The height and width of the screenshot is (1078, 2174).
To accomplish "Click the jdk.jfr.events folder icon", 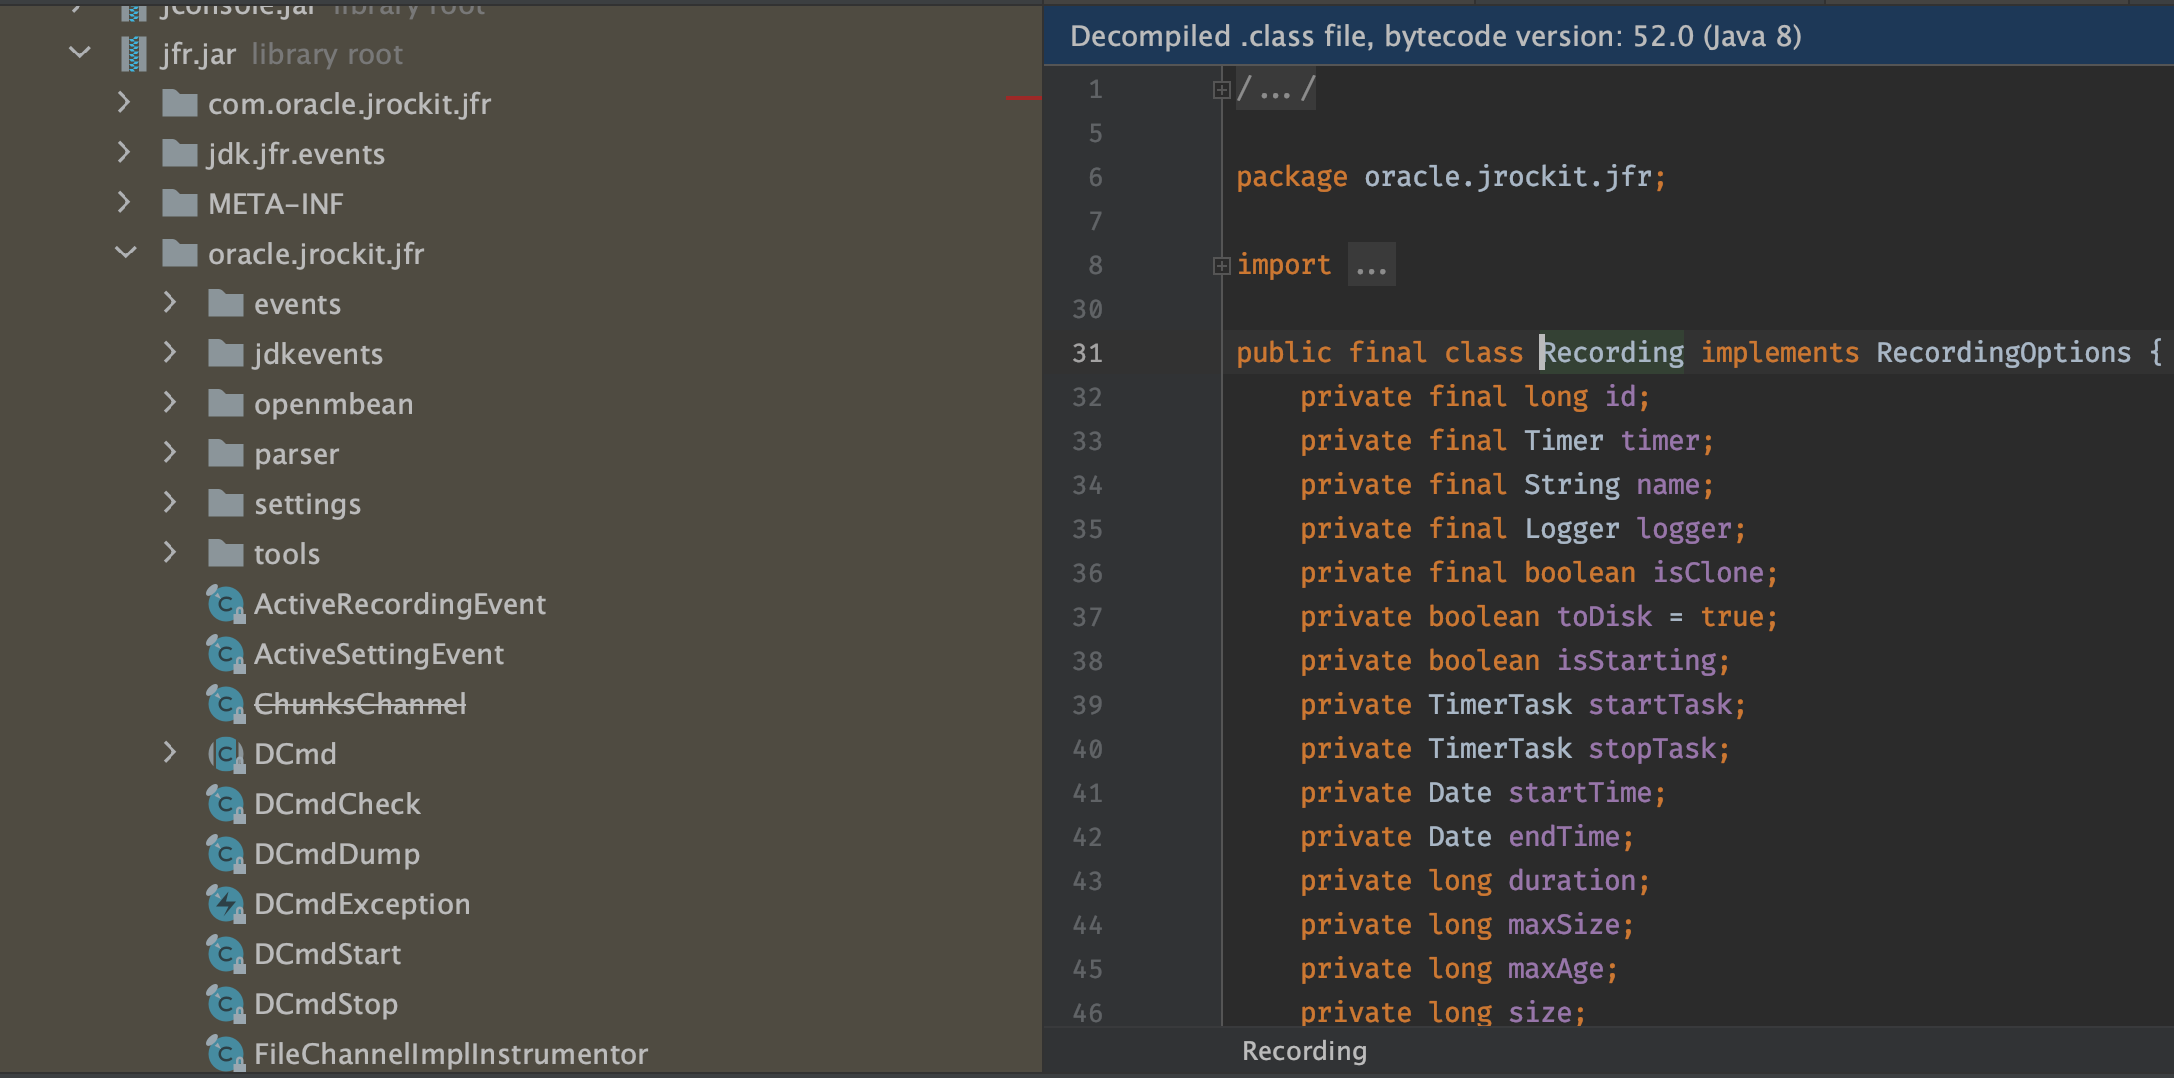I will [180, 154].
